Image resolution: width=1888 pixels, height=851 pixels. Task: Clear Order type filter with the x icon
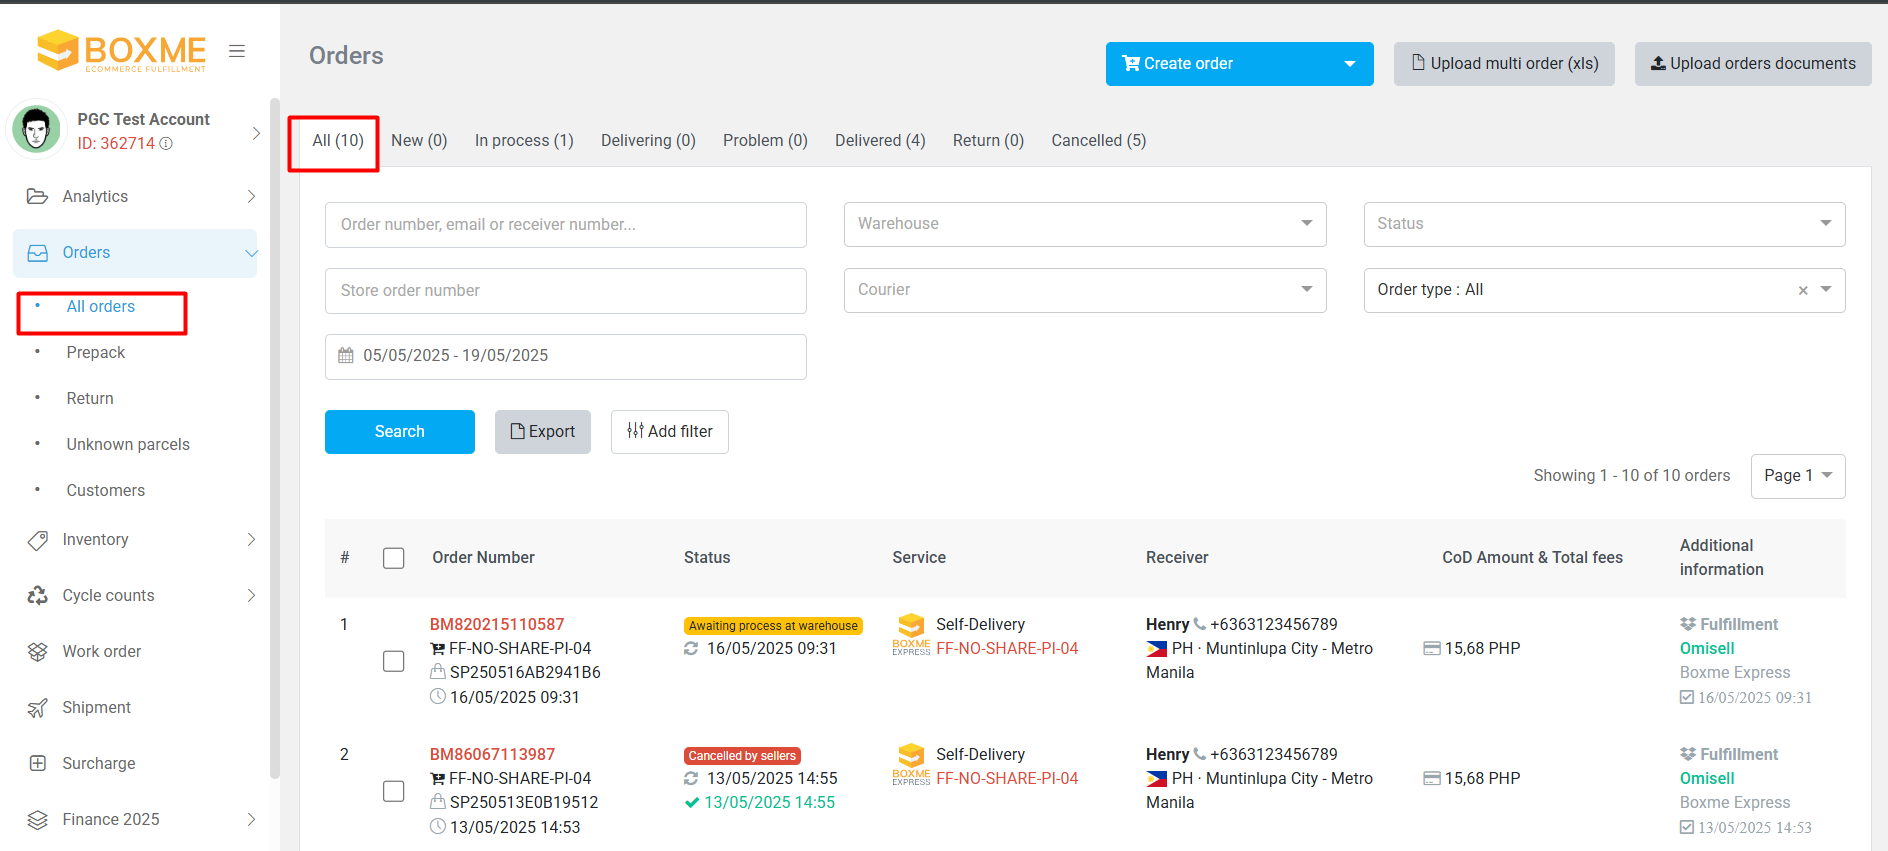(x=1803, y=291)
